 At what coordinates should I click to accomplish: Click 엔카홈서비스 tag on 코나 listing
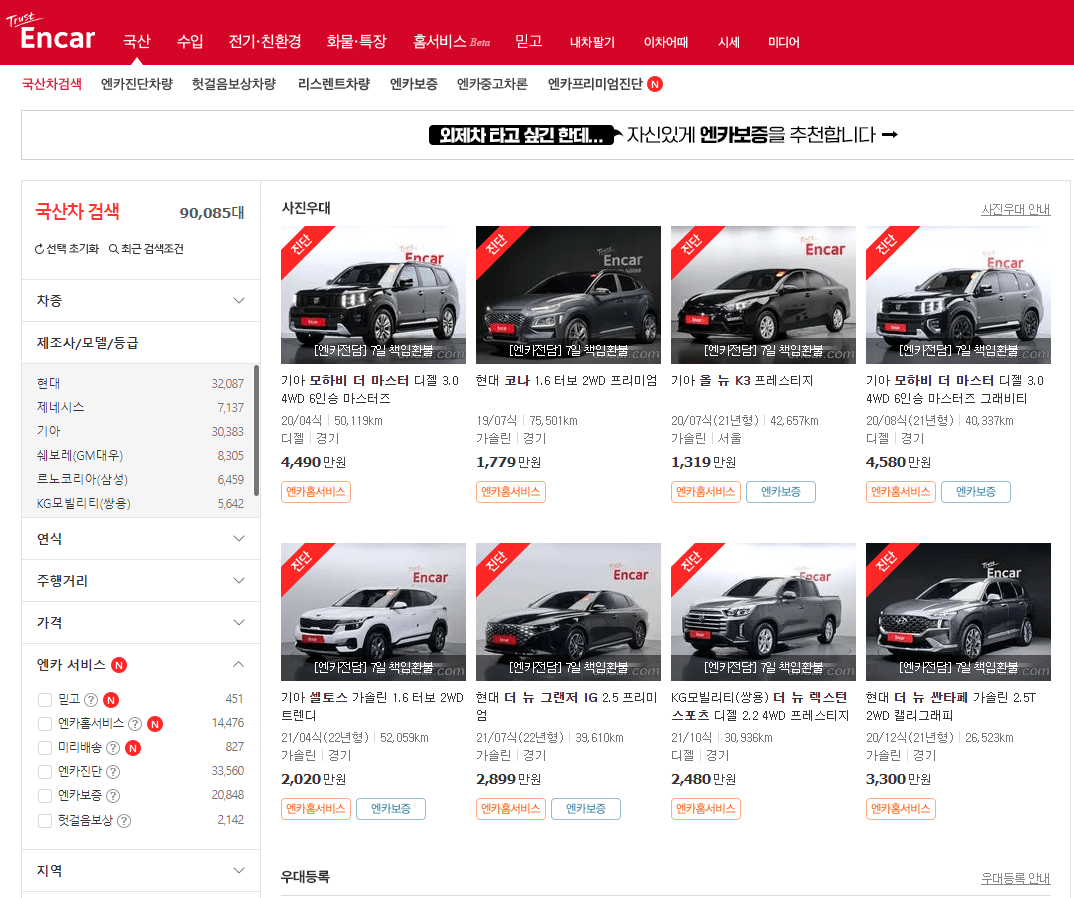coord(511,492)
